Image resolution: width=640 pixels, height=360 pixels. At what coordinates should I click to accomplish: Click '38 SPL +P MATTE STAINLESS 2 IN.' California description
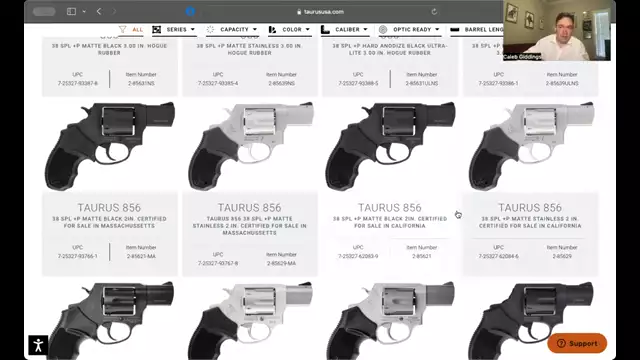click(530, 222)
